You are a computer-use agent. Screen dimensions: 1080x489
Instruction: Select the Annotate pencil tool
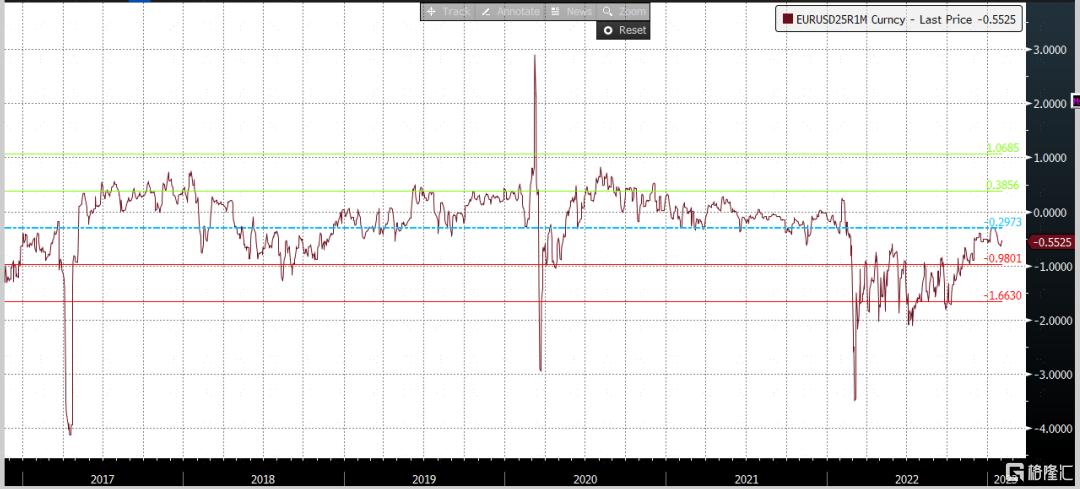510,12
